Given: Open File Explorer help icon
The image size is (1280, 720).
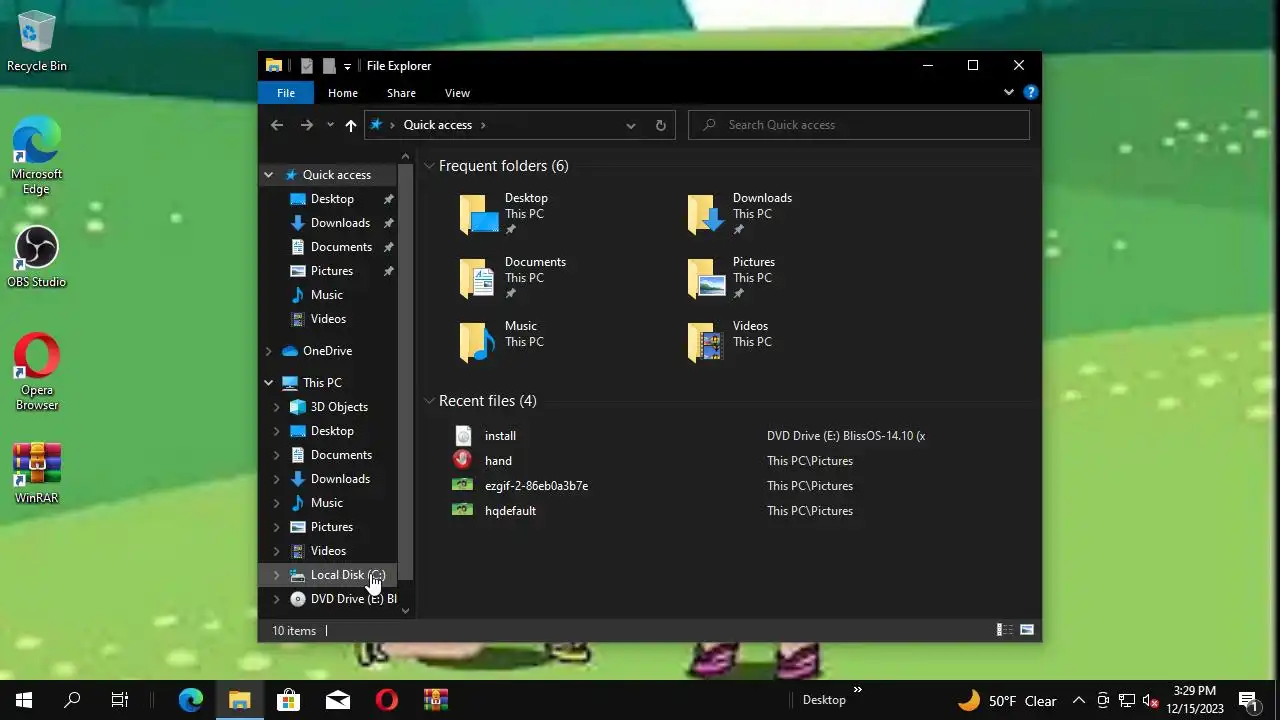Looking at the screenshot, I should [x=1030, y=92].
